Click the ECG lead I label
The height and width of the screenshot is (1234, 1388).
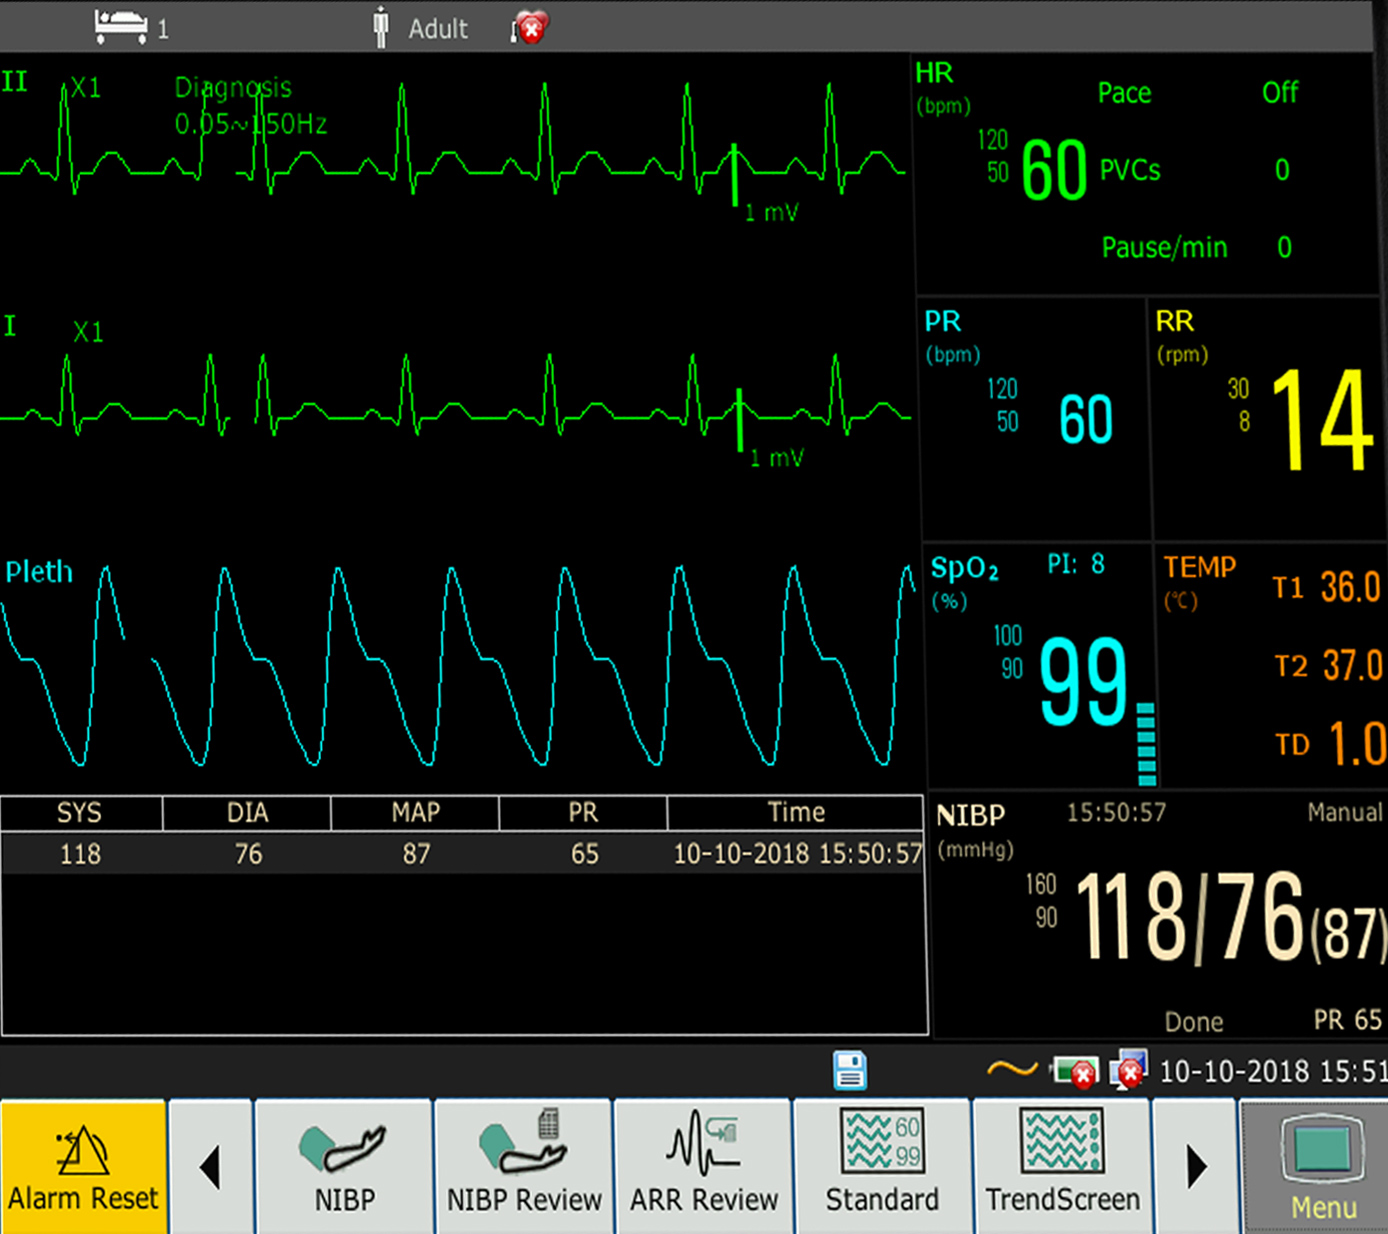(x=10, y=326)
